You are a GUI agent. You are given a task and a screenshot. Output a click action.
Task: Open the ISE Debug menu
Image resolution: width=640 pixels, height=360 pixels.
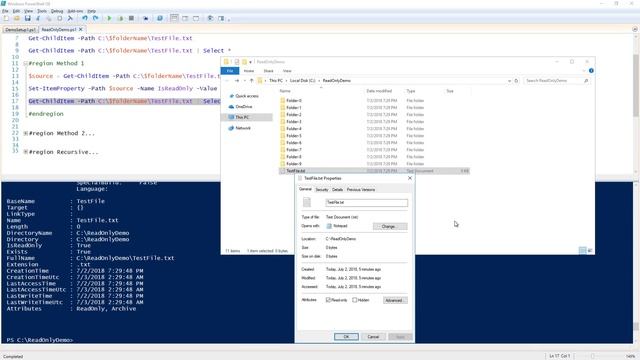(57, 11)
